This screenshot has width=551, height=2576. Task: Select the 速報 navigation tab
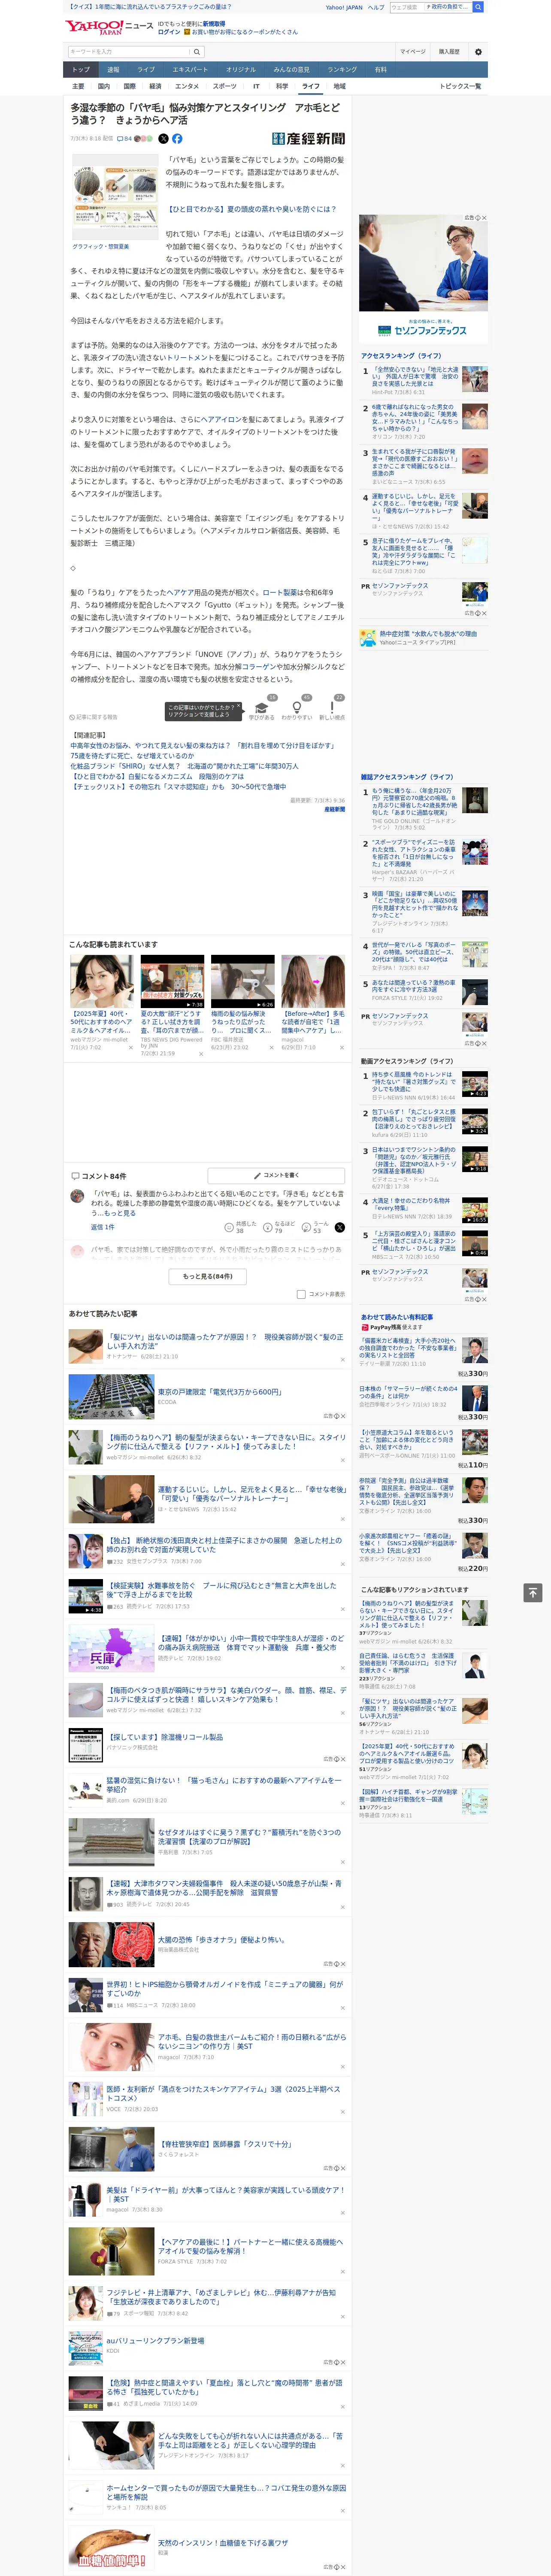click(x=113, y=70)
